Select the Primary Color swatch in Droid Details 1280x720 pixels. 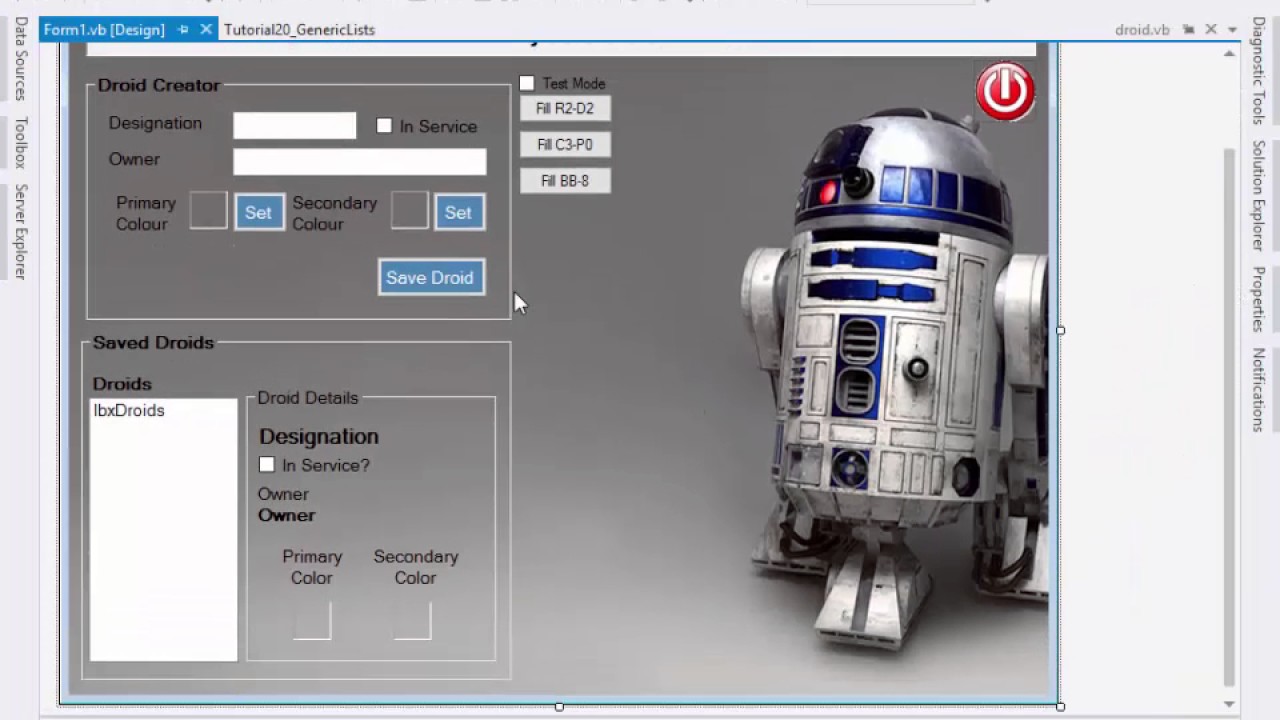tap(312, 620)
